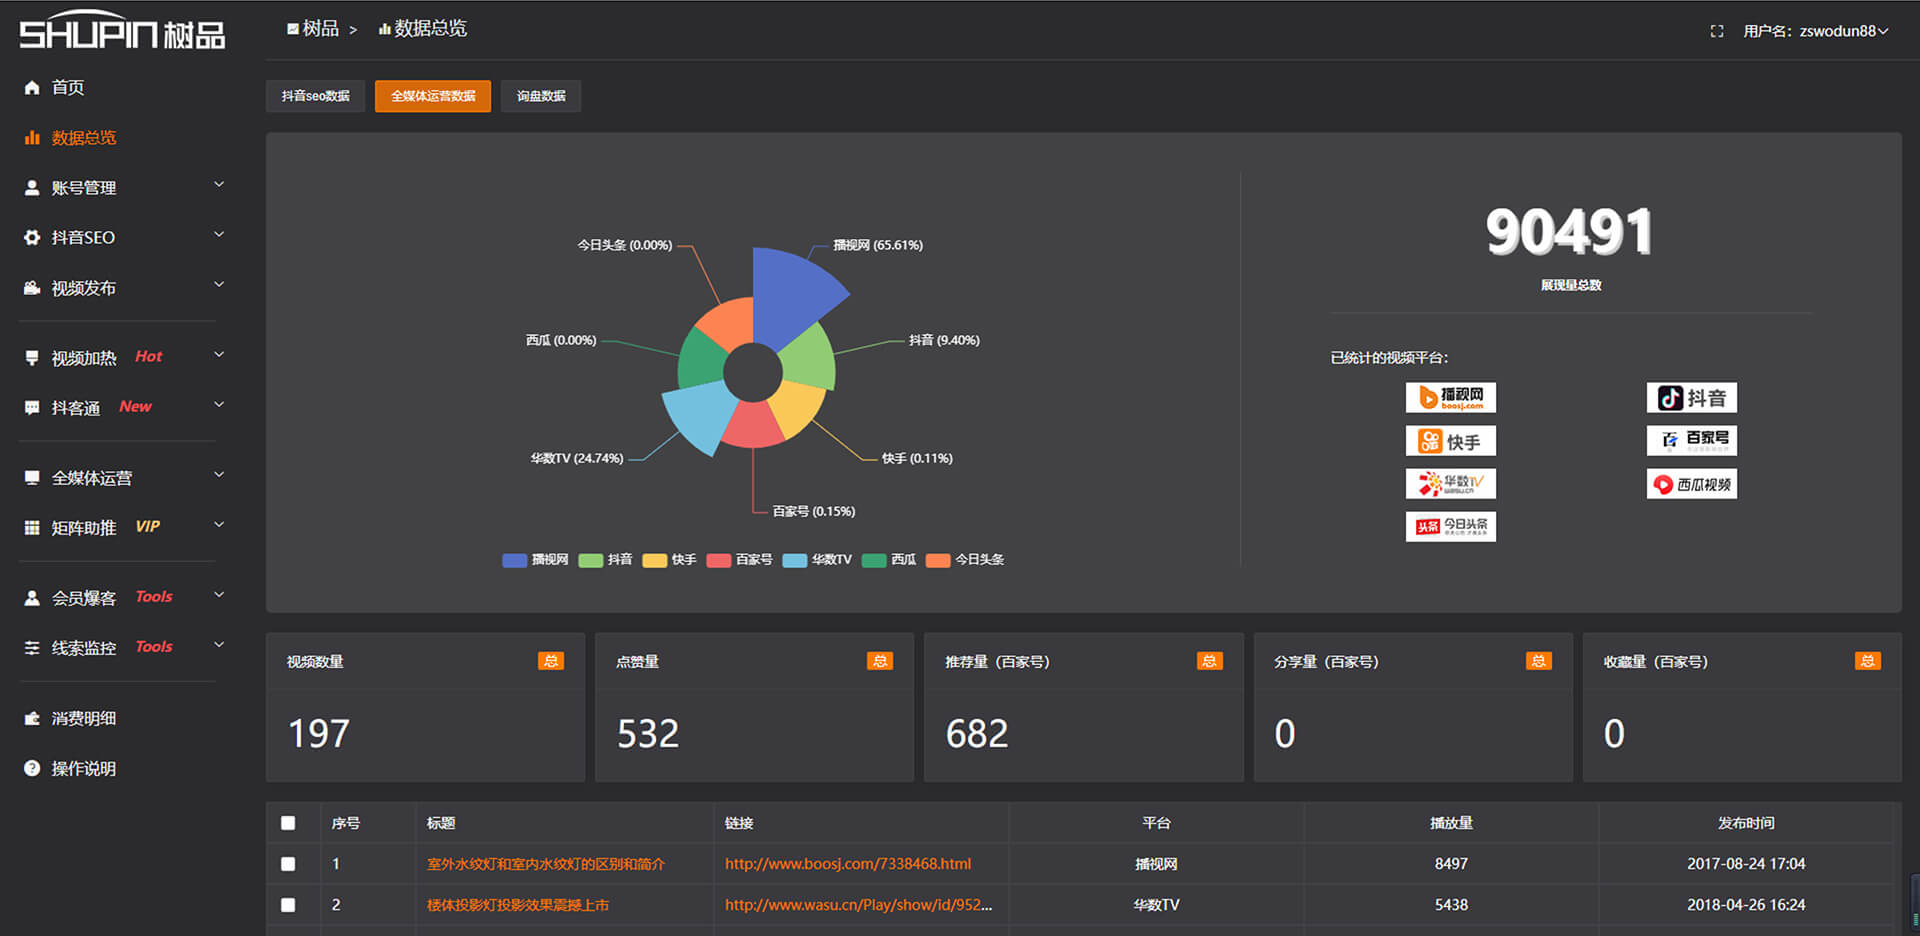
Task: Expand the 账号管理 sidebar menu
Action: 219,186
